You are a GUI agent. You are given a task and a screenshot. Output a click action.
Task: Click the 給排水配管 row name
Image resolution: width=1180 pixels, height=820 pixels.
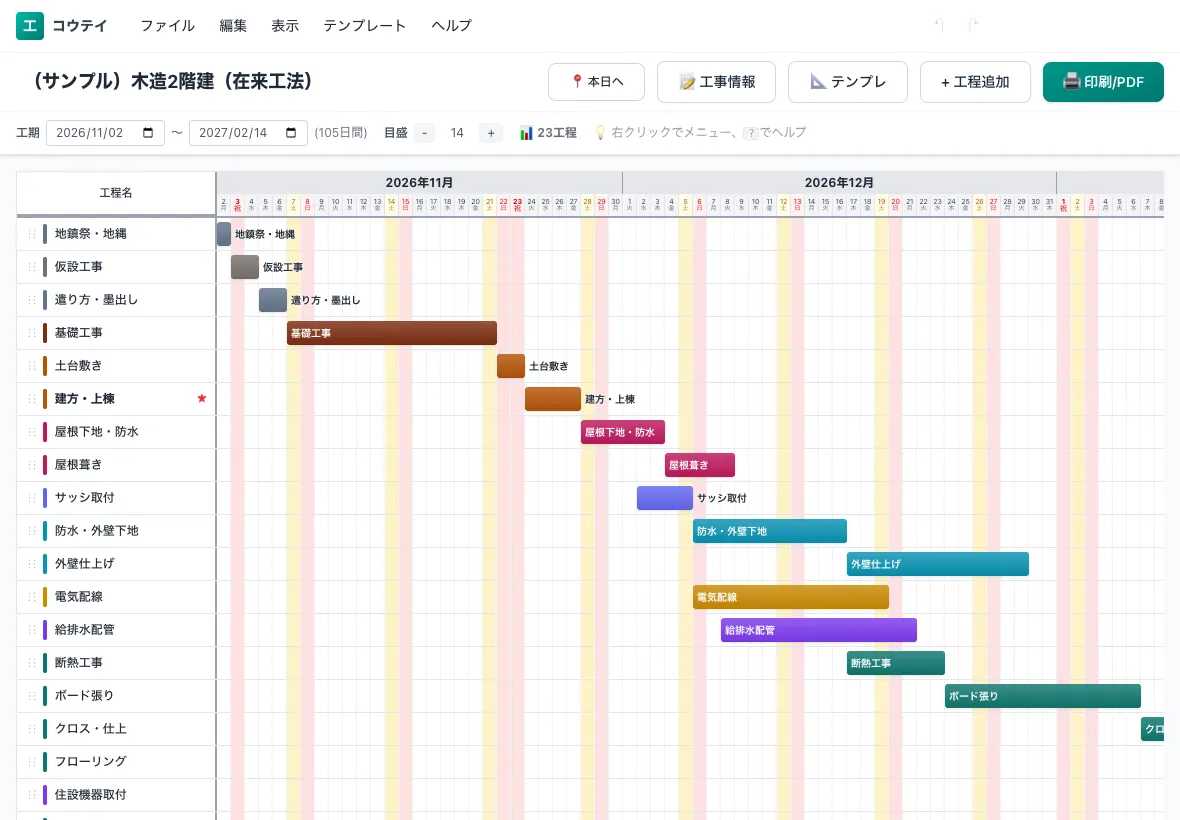[84, 630]
